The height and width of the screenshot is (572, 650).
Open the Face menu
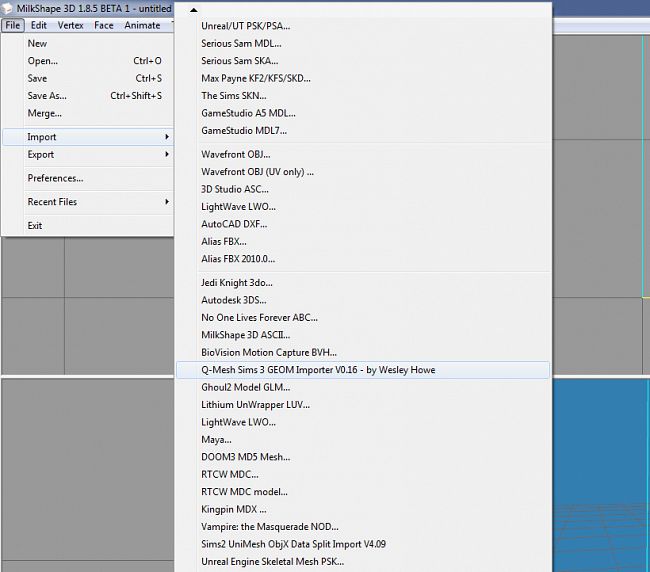(104, 25)
